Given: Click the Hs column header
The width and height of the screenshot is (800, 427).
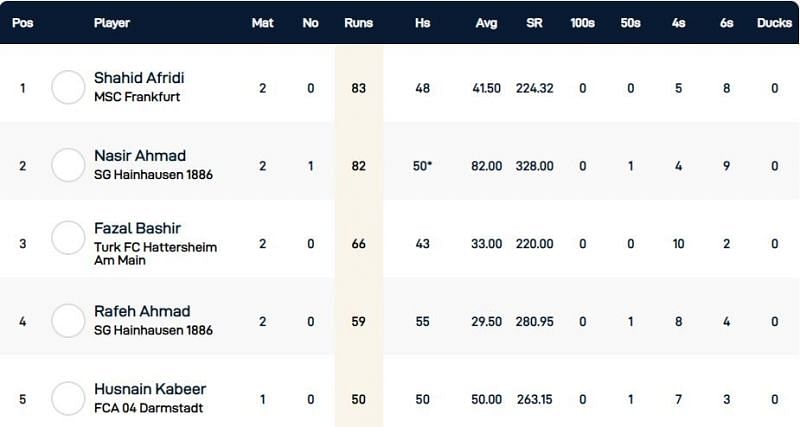Looking at the screenshot, I should (x=422, y=22).
